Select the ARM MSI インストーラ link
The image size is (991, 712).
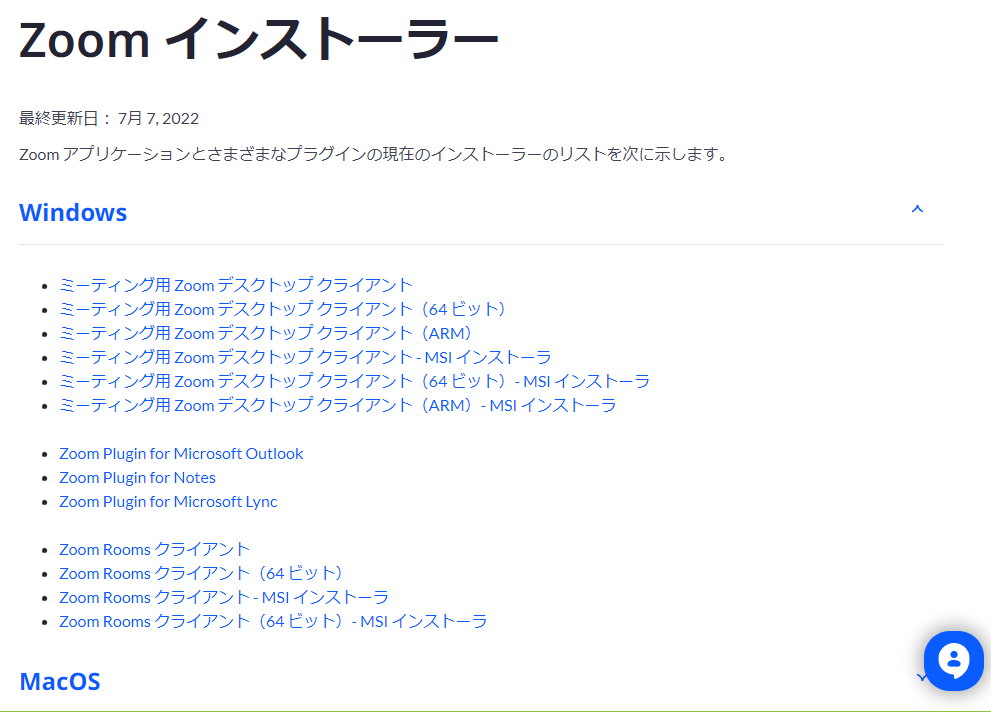[x=338, y=405]
